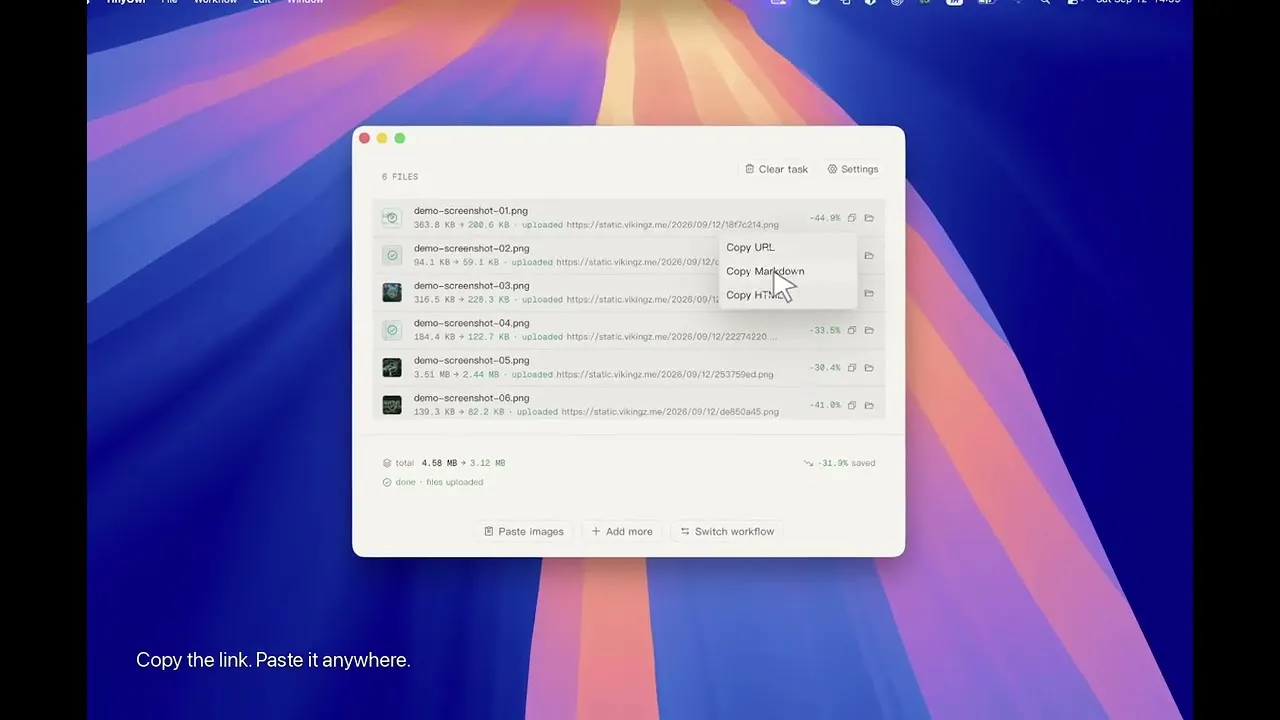Open Settings
Viewport: 1280px width, 720px height.
853,169
